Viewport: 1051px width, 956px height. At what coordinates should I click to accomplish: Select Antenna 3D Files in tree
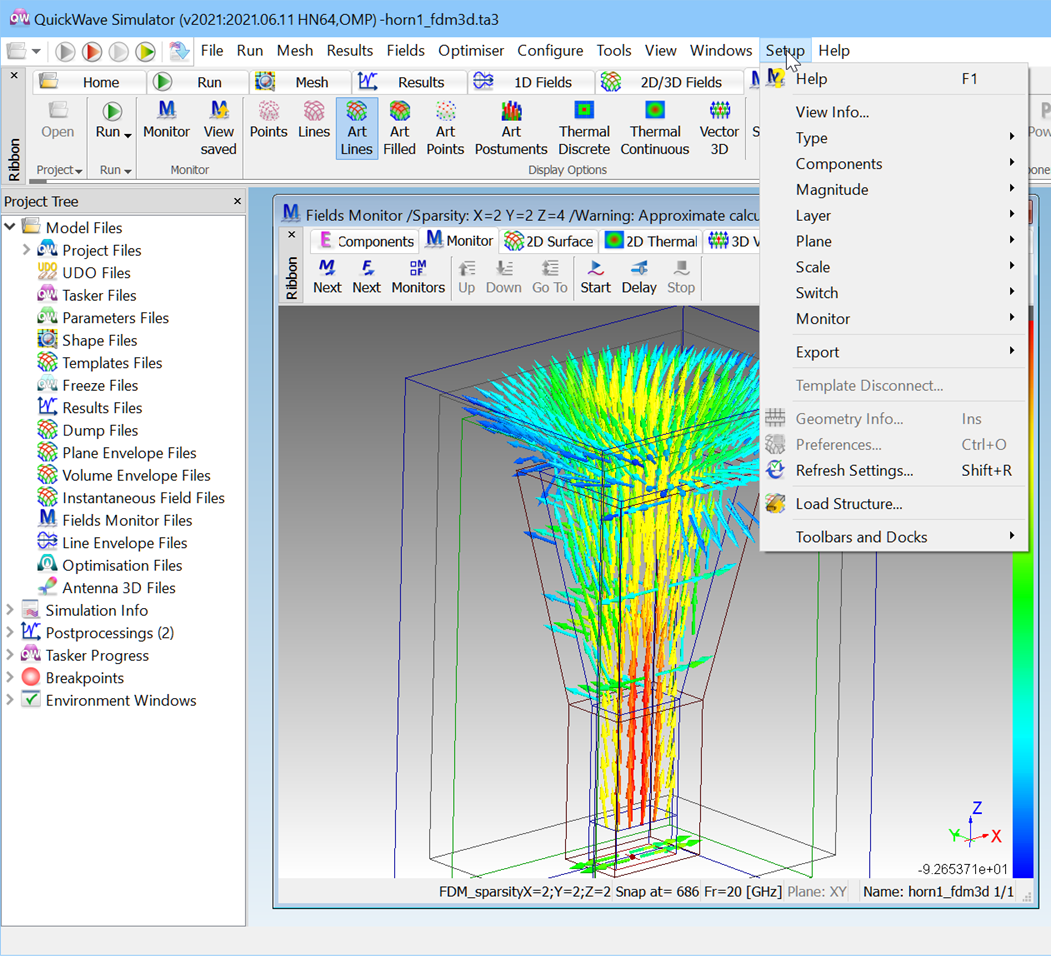pos(119,587)
